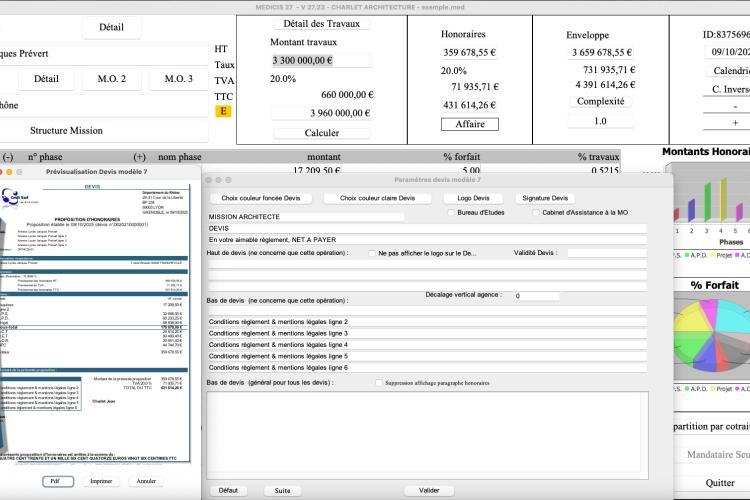The width and height of the screenshot is (750, 500).
Task: Click the top Détail button above Prévert
Action: point(111,27)
